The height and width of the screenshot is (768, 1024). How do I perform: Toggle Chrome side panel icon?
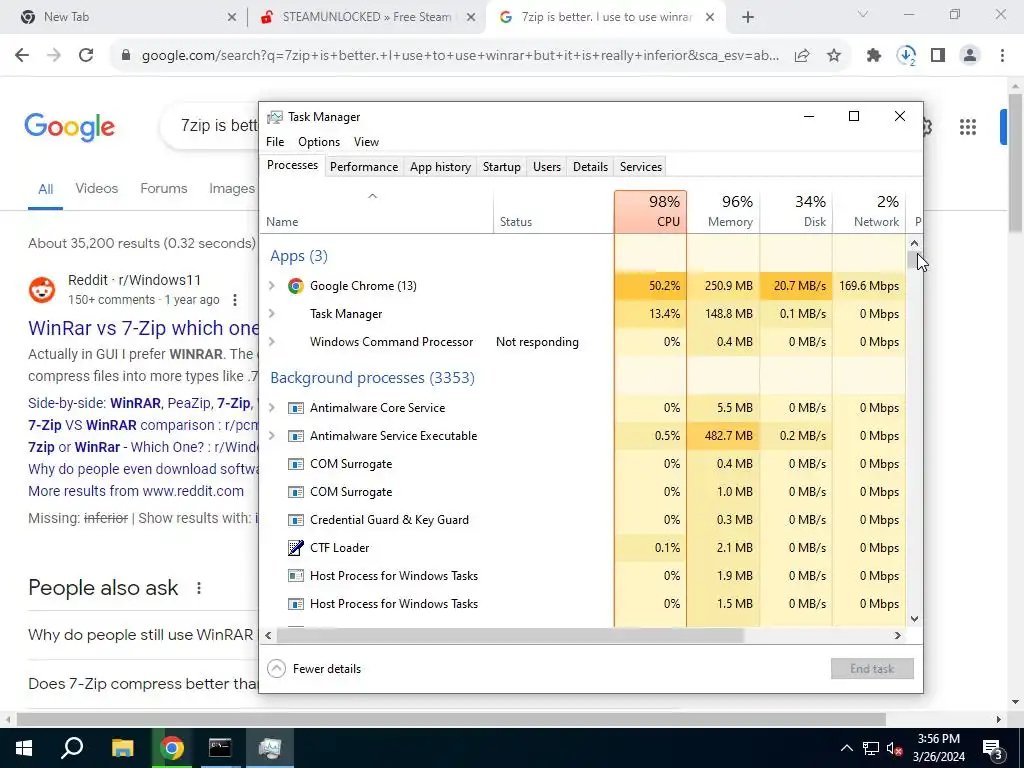point(938,56)
